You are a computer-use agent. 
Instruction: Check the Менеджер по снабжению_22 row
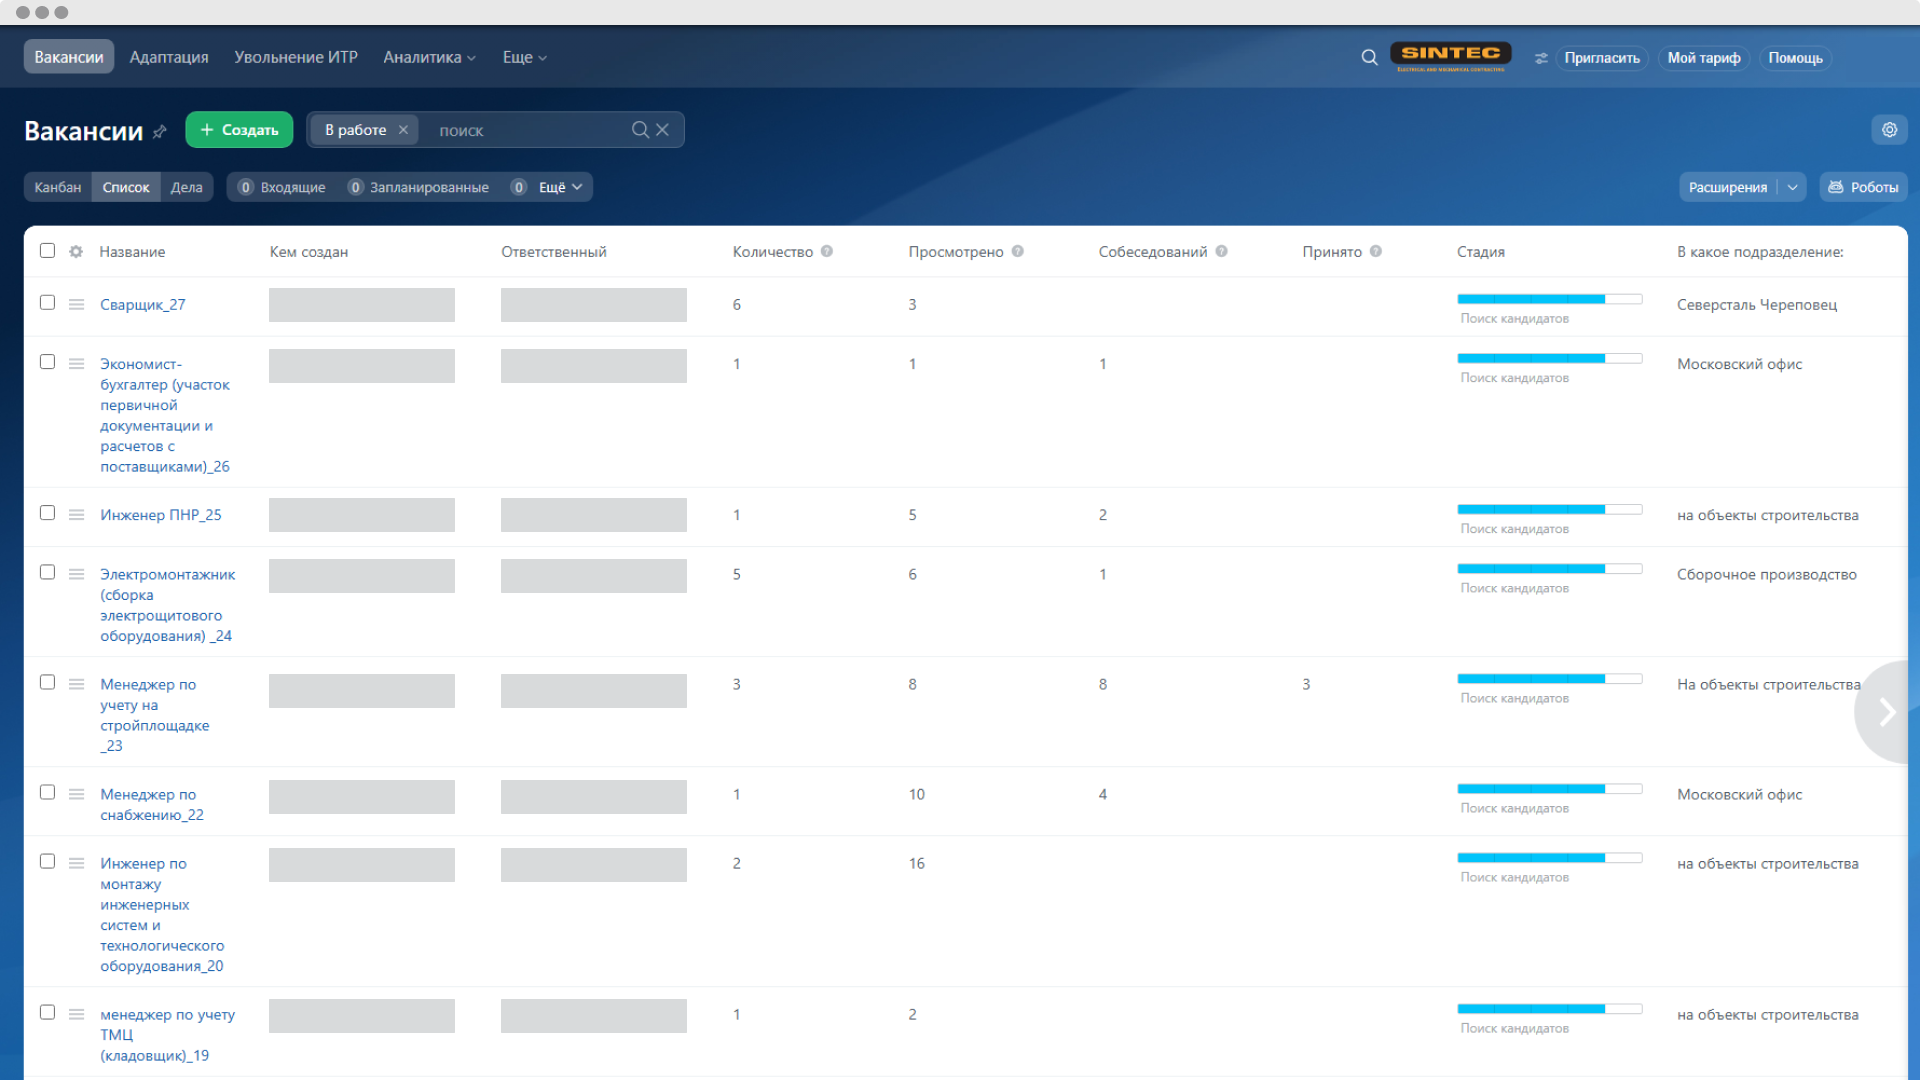(x=47, y=793)
